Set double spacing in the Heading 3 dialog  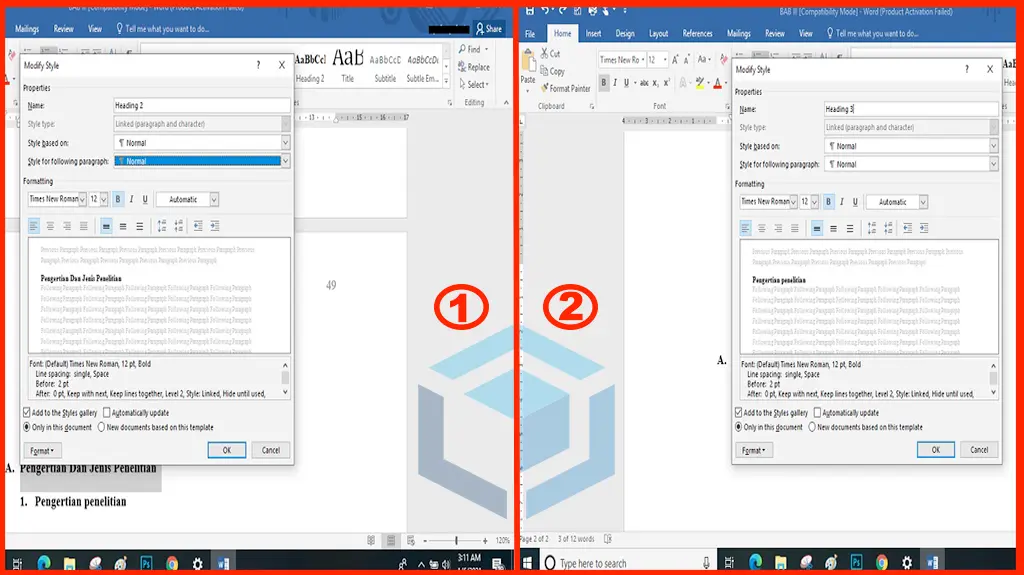point(850,228)
